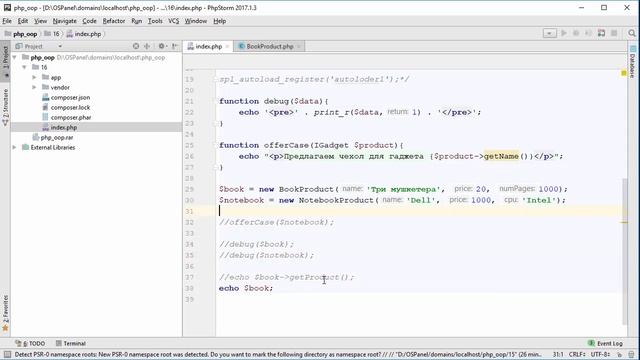640x360 pixels.
Task: Select composer.phar in the project tree
Action: click(x=71, y=118)
